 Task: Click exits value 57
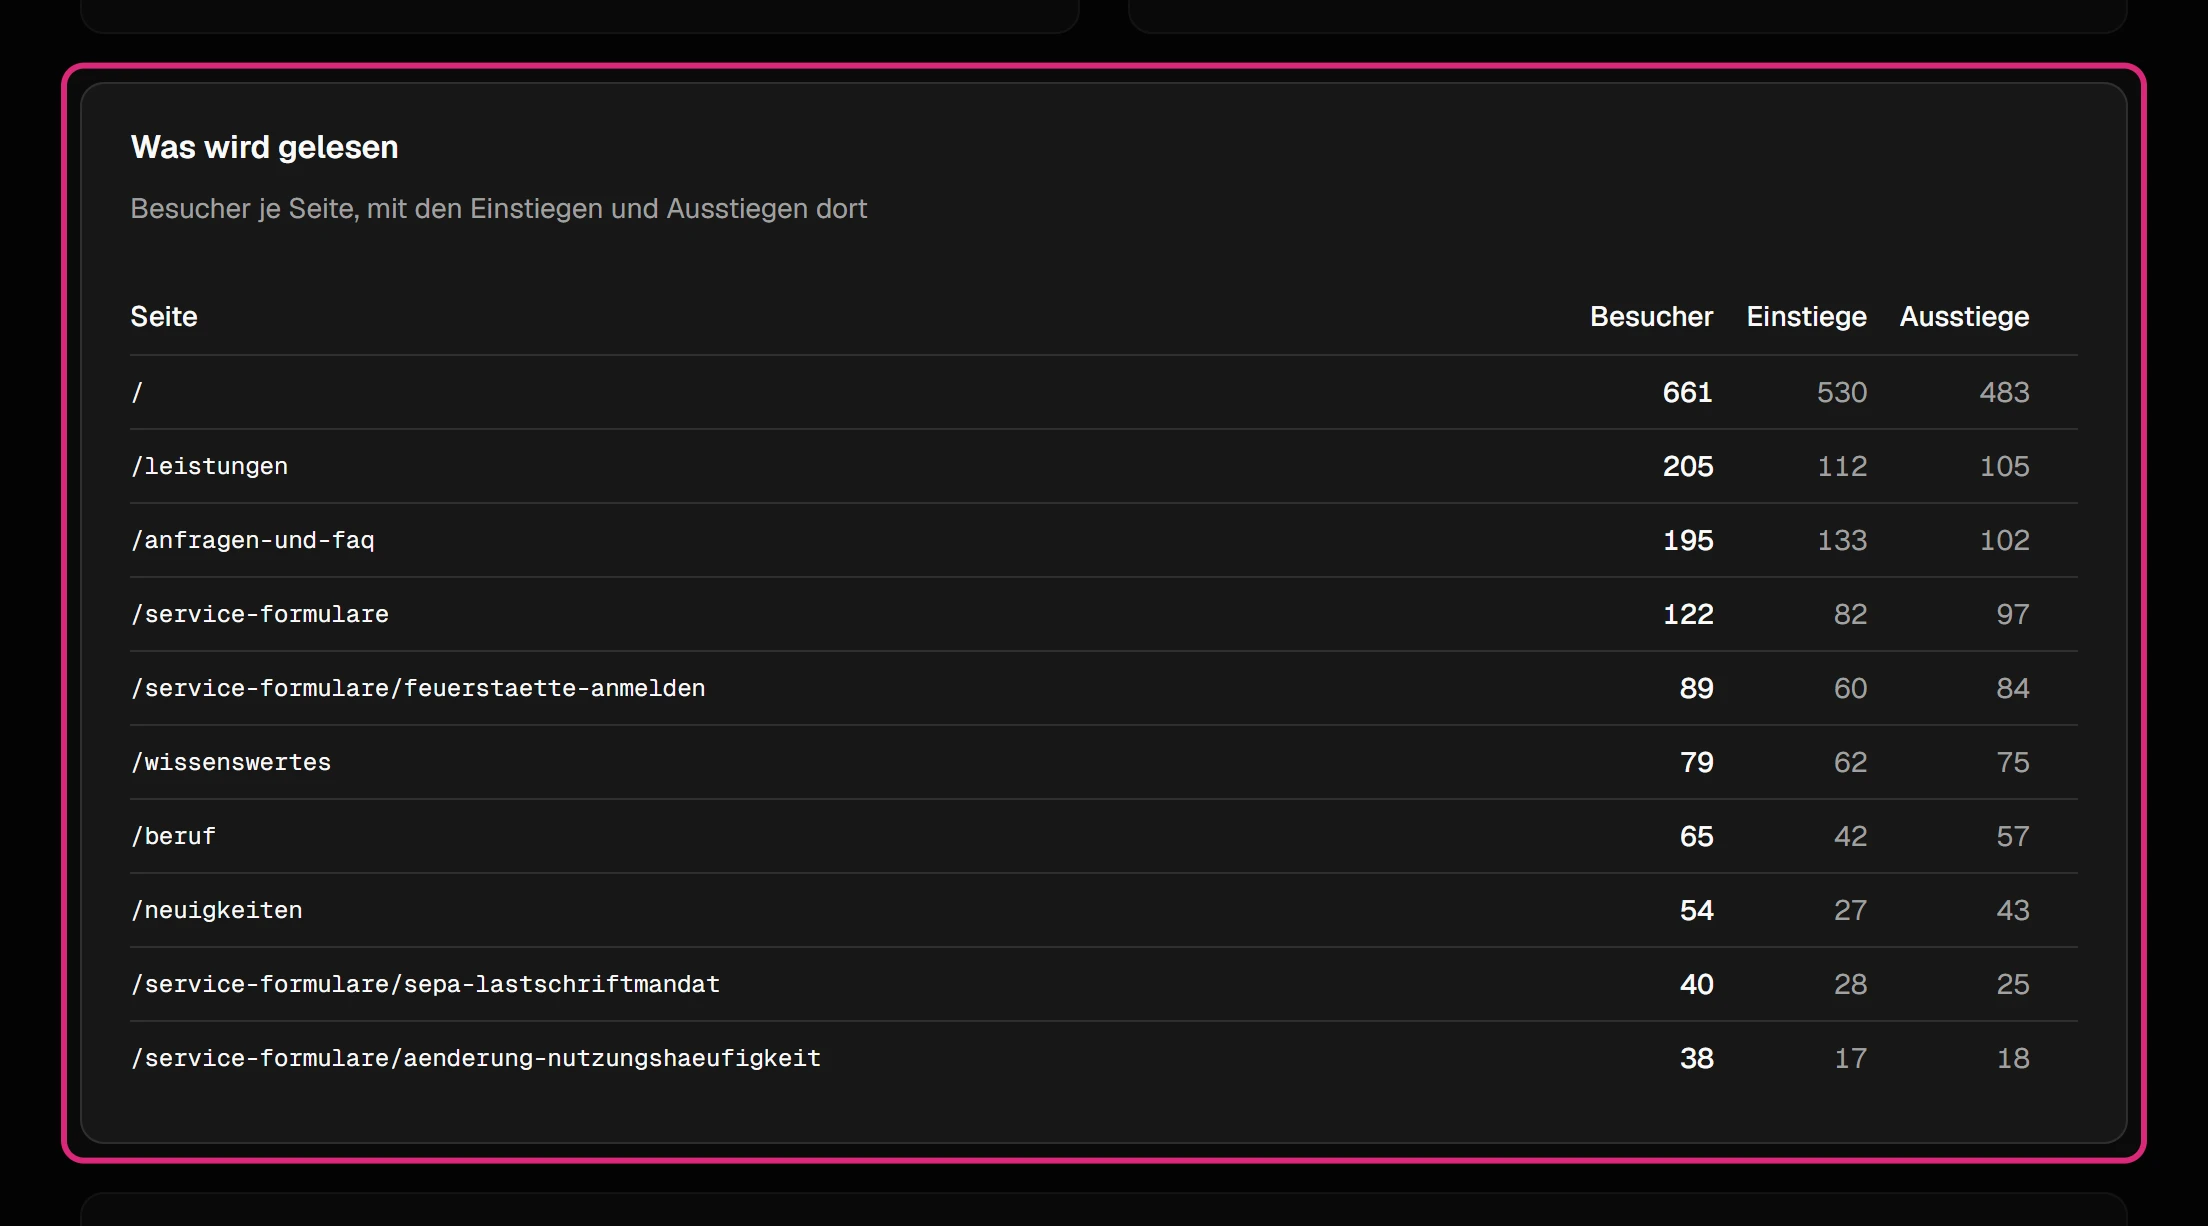coord(2013,836)
